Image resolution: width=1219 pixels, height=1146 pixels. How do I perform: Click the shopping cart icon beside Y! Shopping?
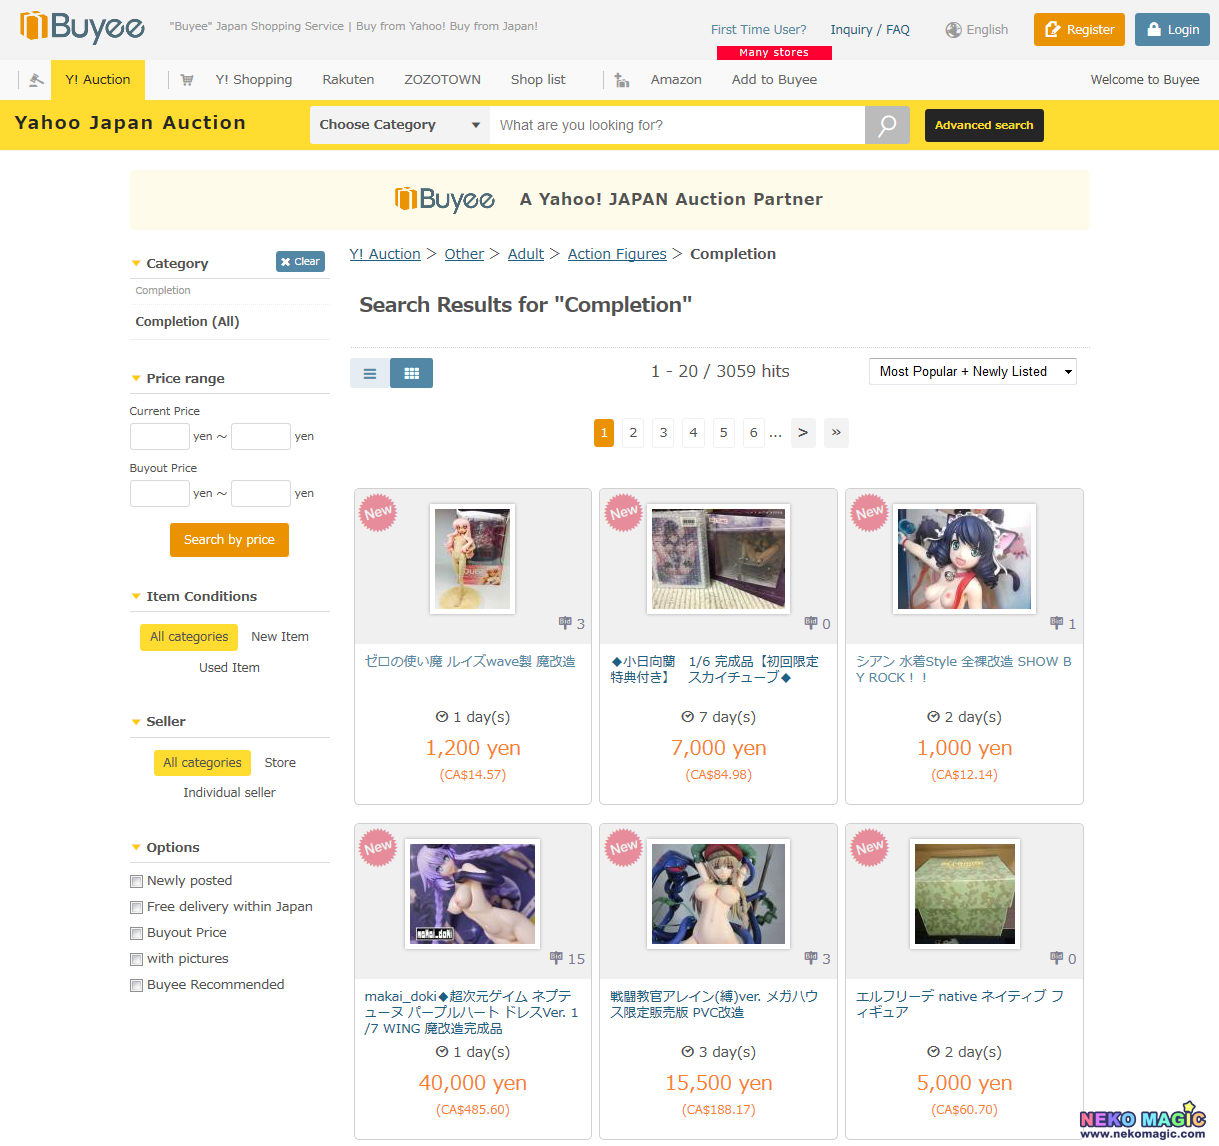click(187, 80)
